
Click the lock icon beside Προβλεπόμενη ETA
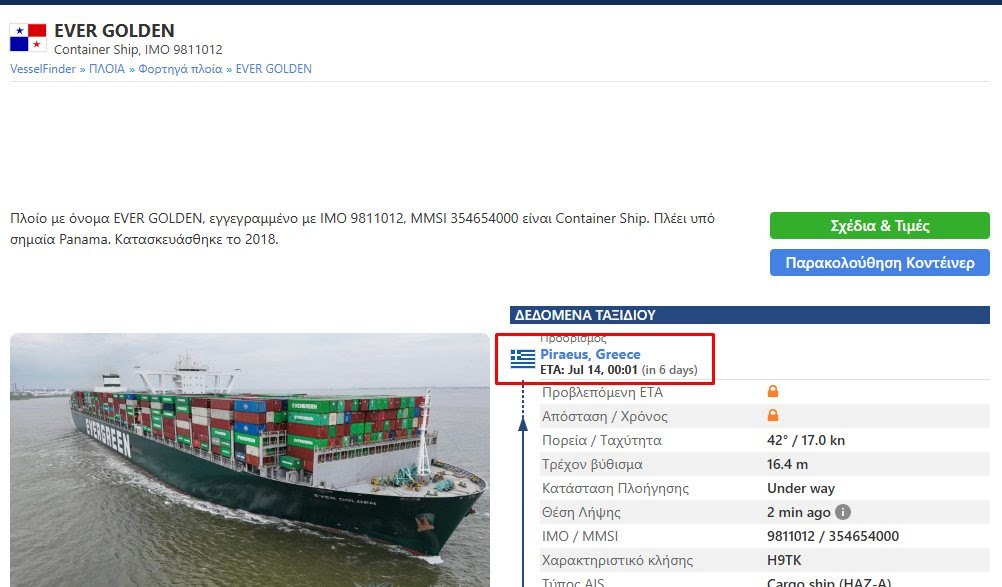773,392
